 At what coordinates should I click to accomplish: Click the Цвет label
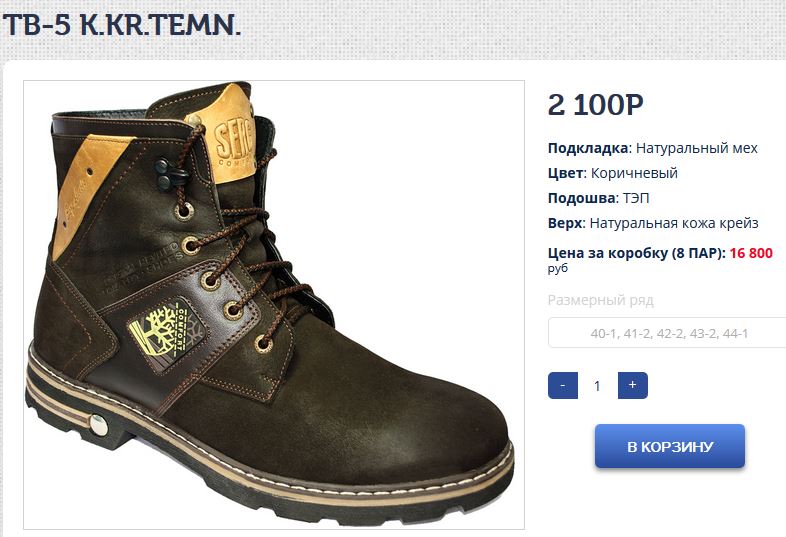(x=564, y=173)
